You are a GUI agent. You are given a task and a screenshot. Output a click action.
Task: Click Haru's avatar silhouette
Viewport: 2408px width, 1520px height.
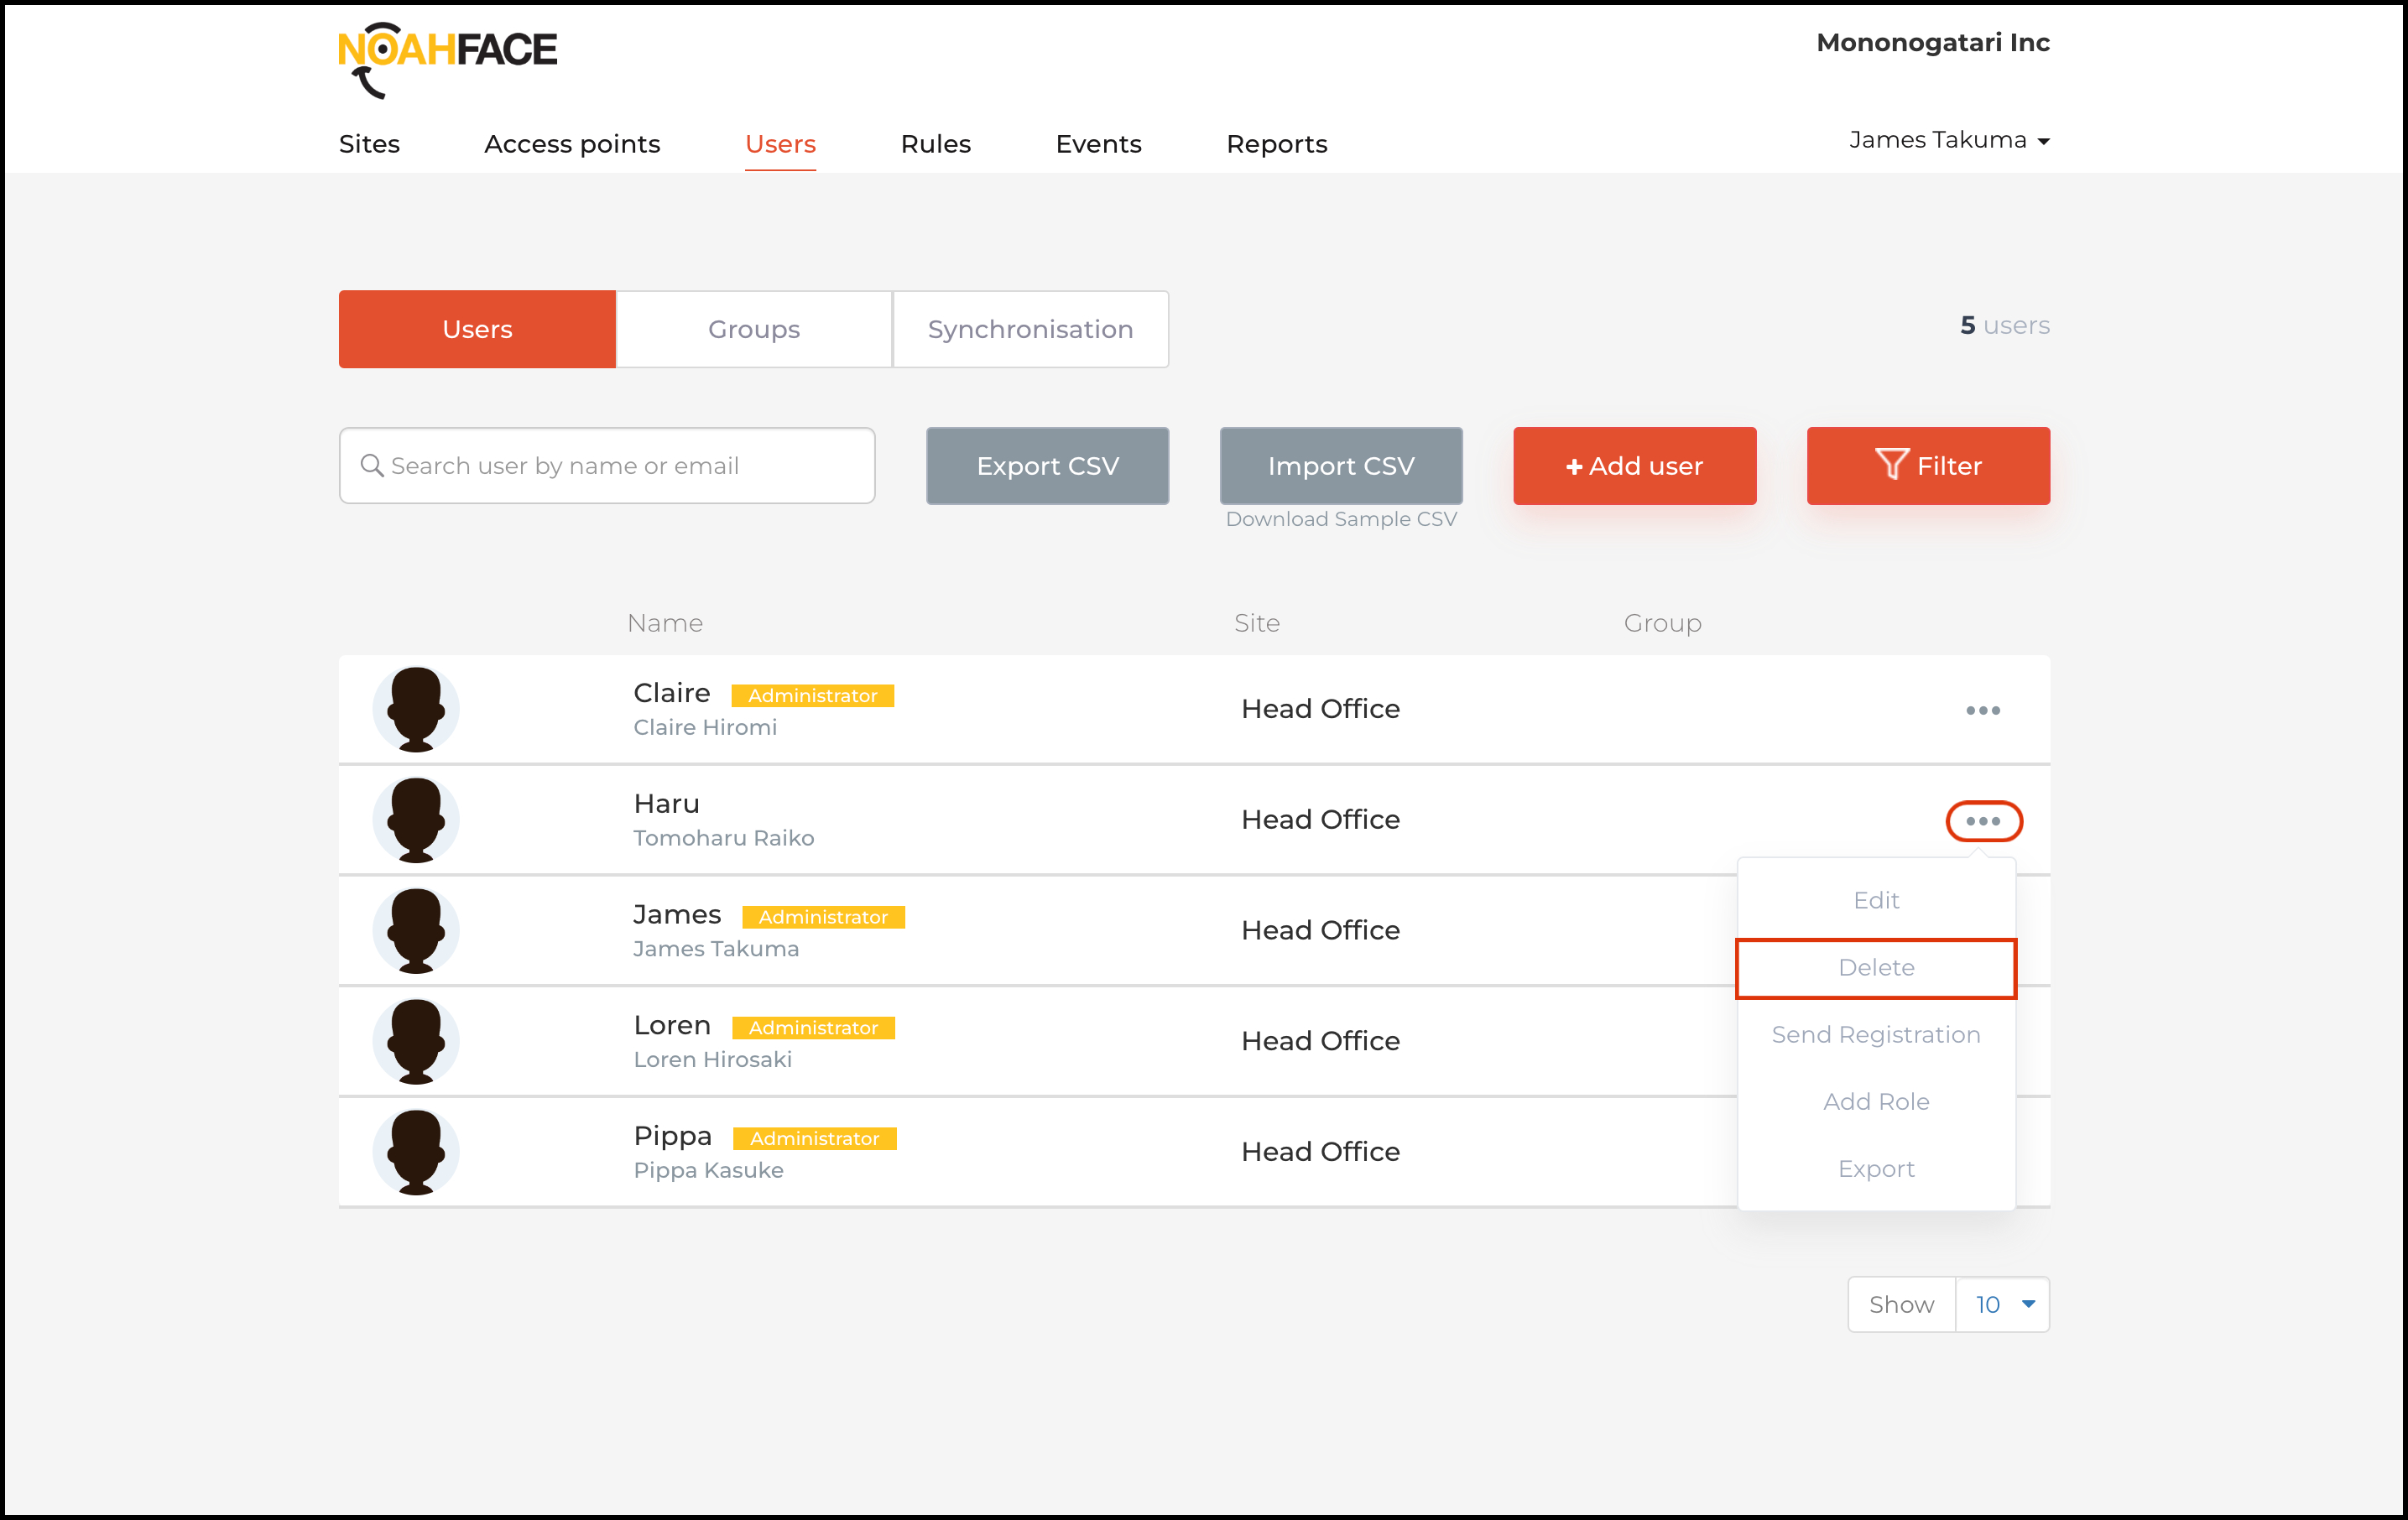coord(415,820)
